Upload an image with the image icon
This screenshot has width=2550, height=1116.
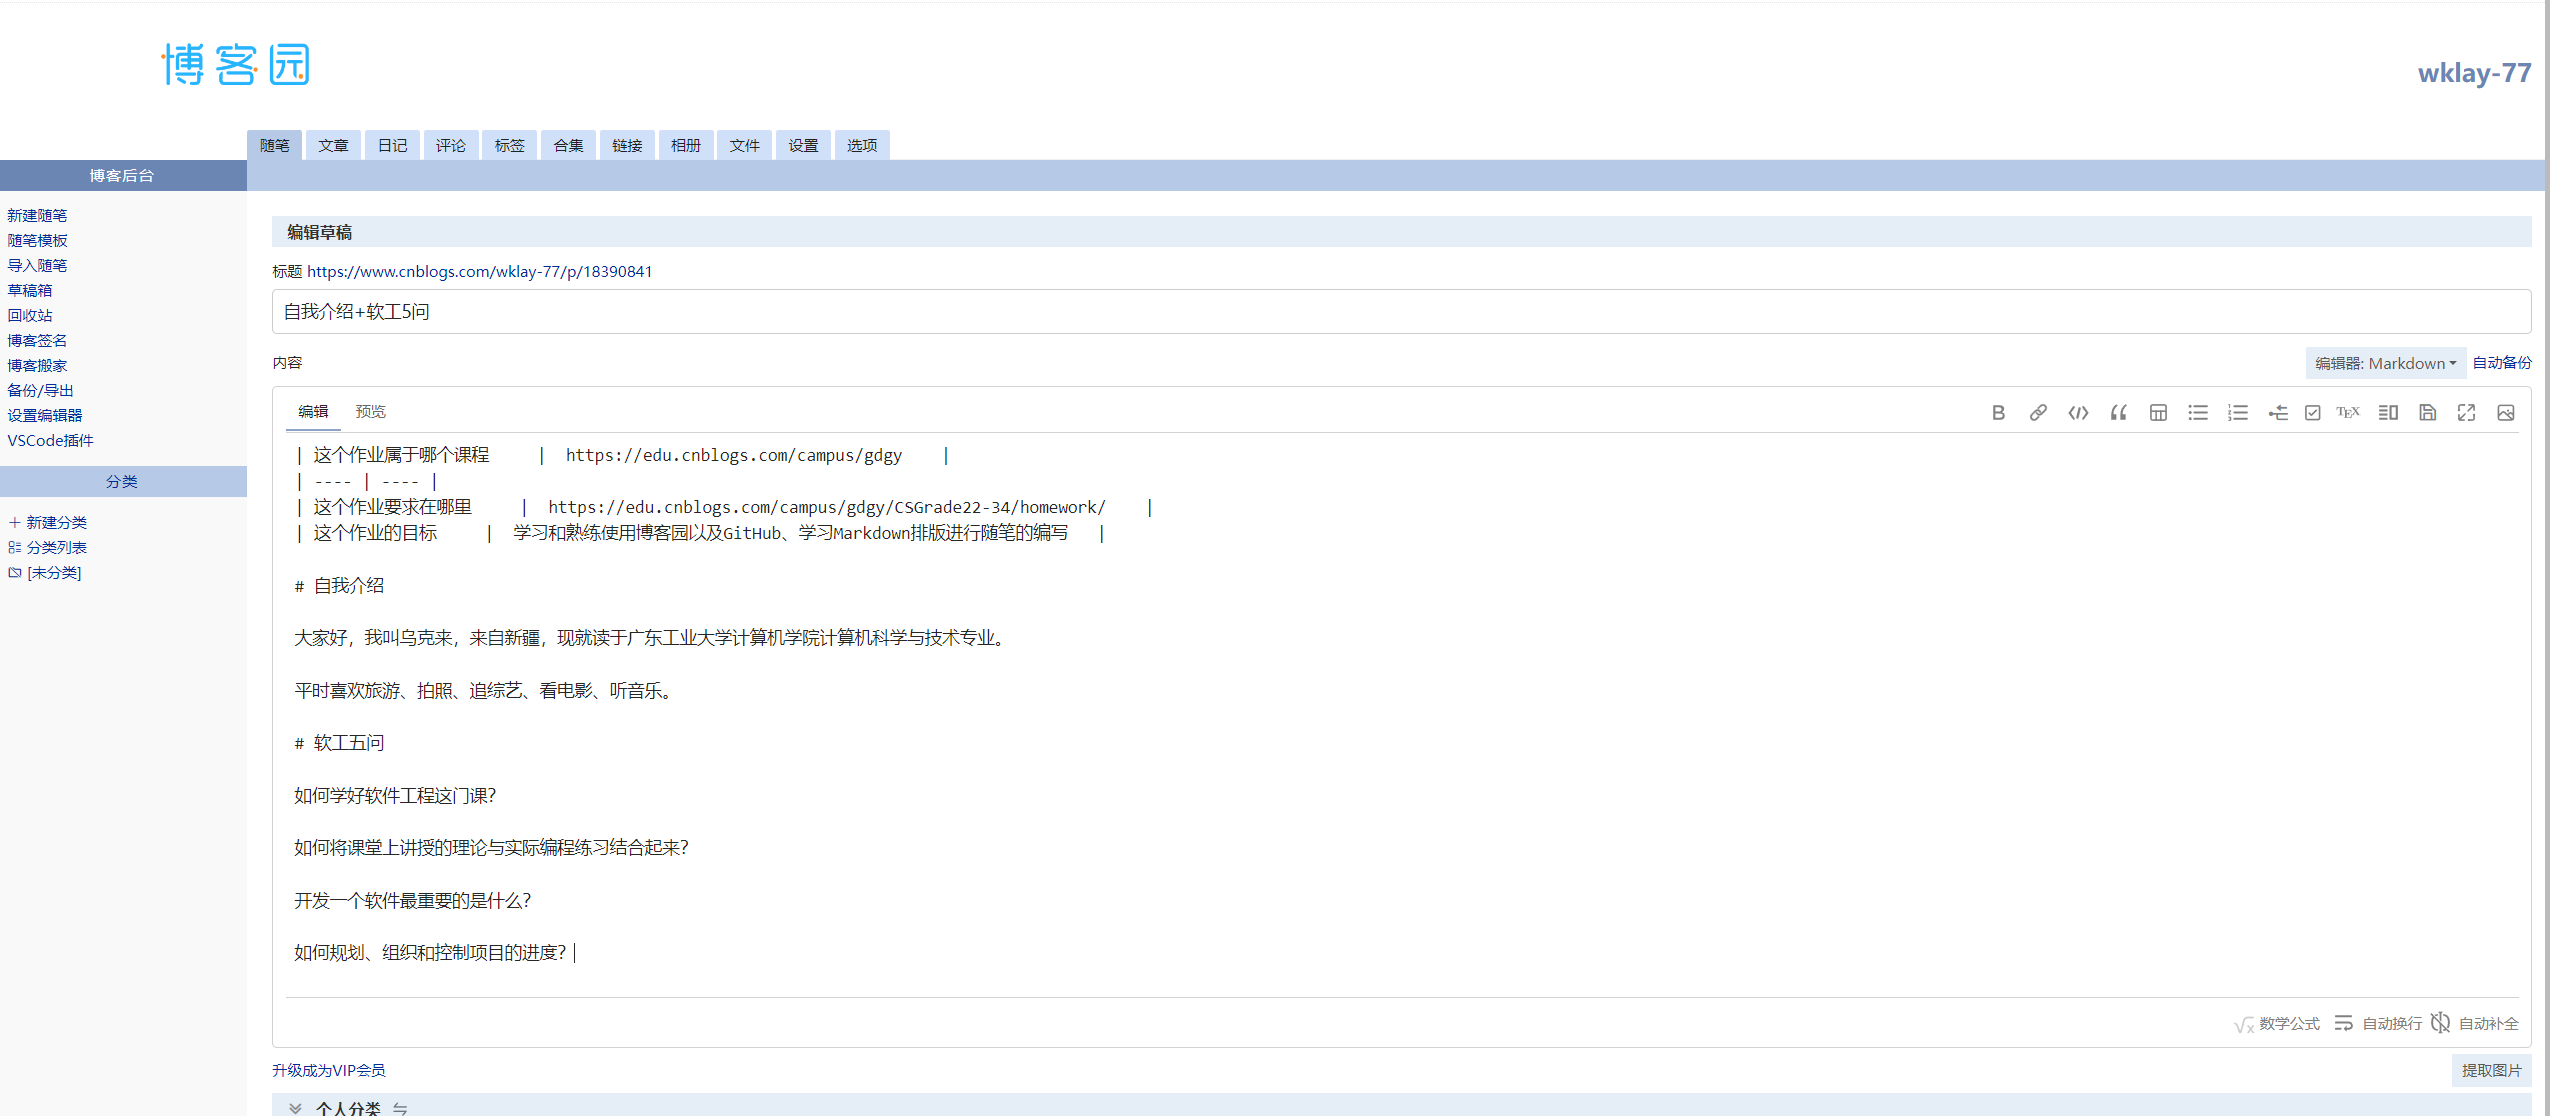tap(2505, 413)
